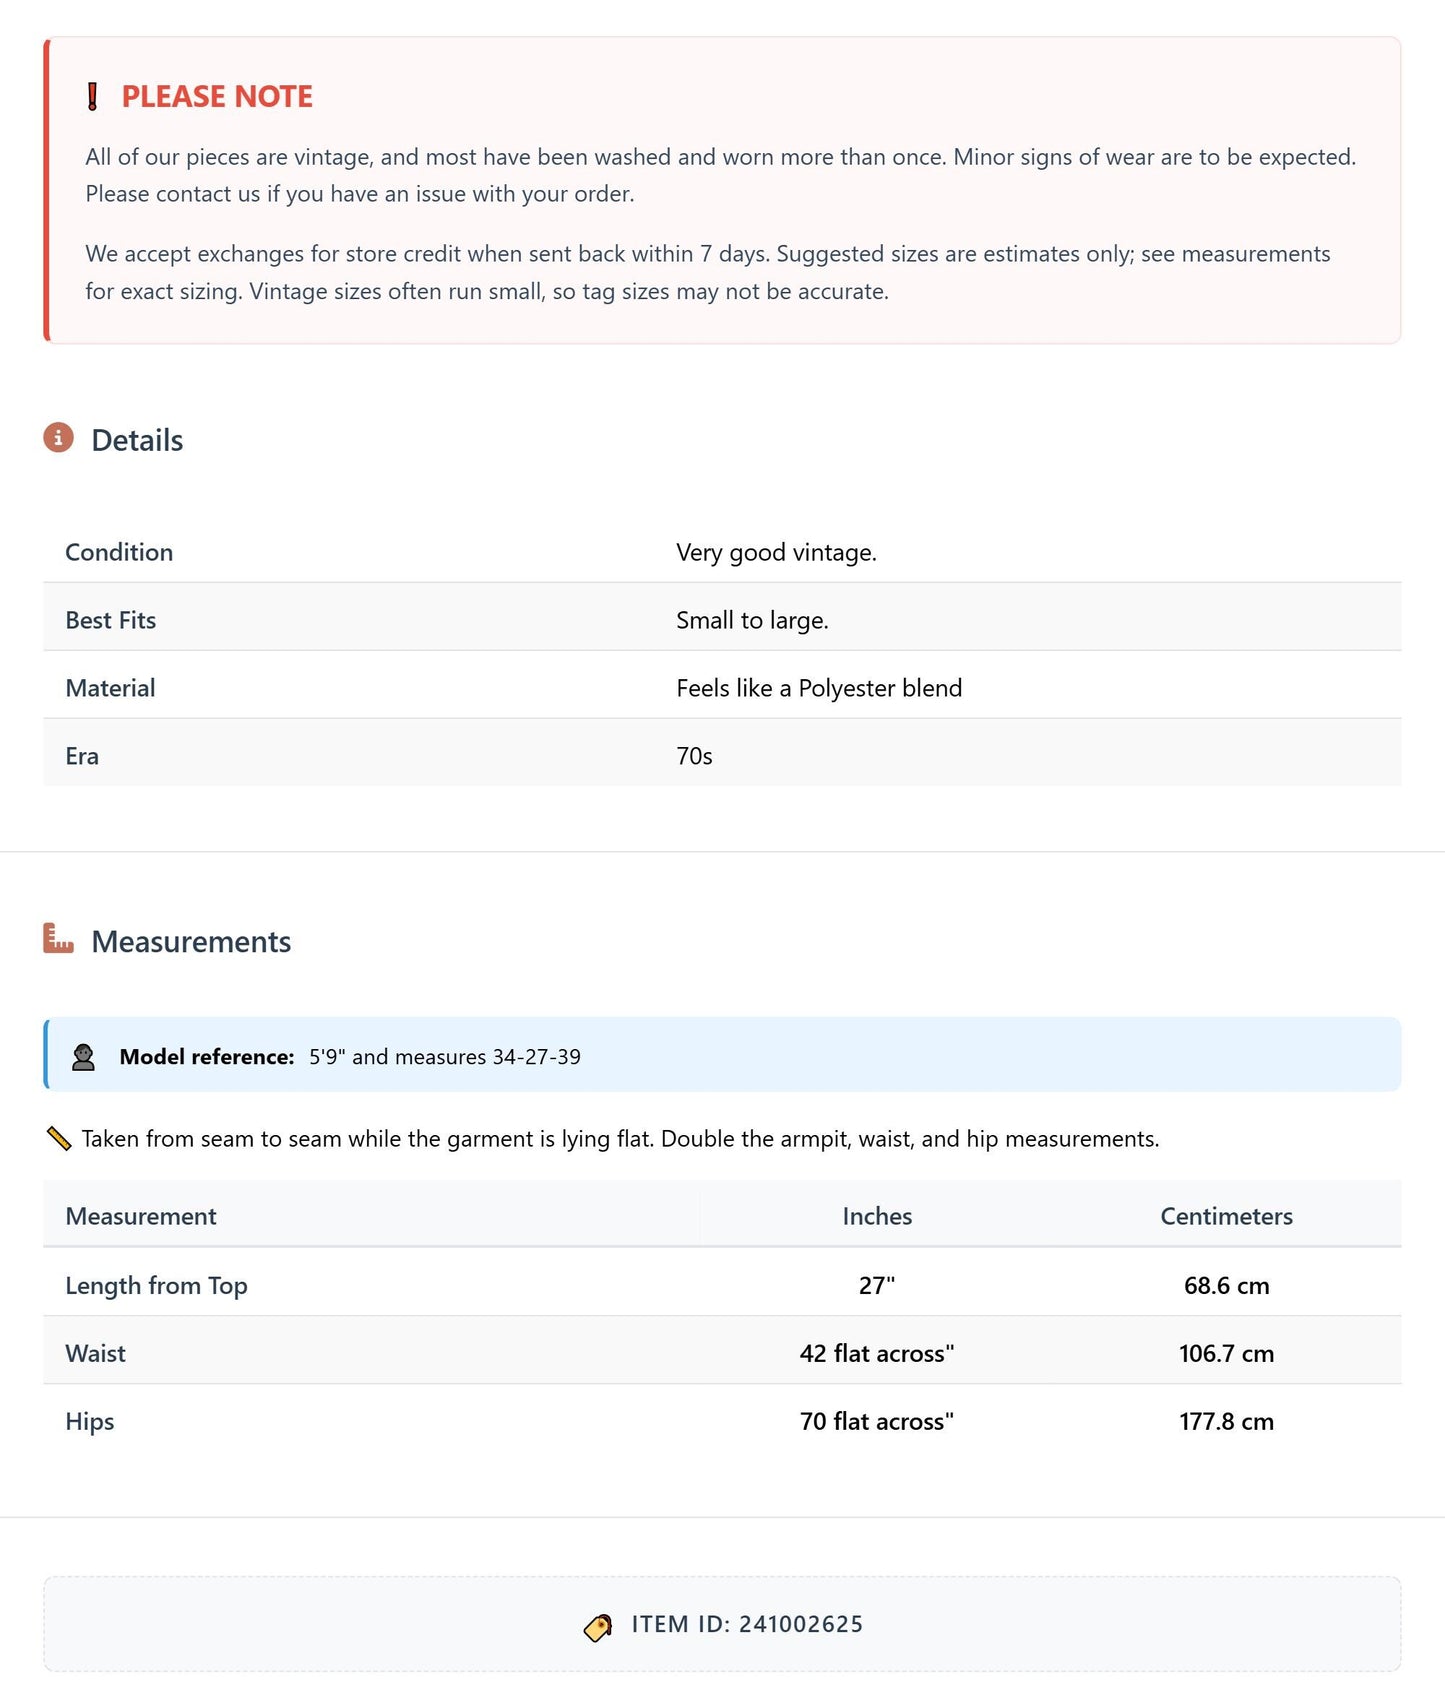The width and height of the screenshot is (1445, 1708).
Task: Click the Very good vintage value
Action: 776,552
